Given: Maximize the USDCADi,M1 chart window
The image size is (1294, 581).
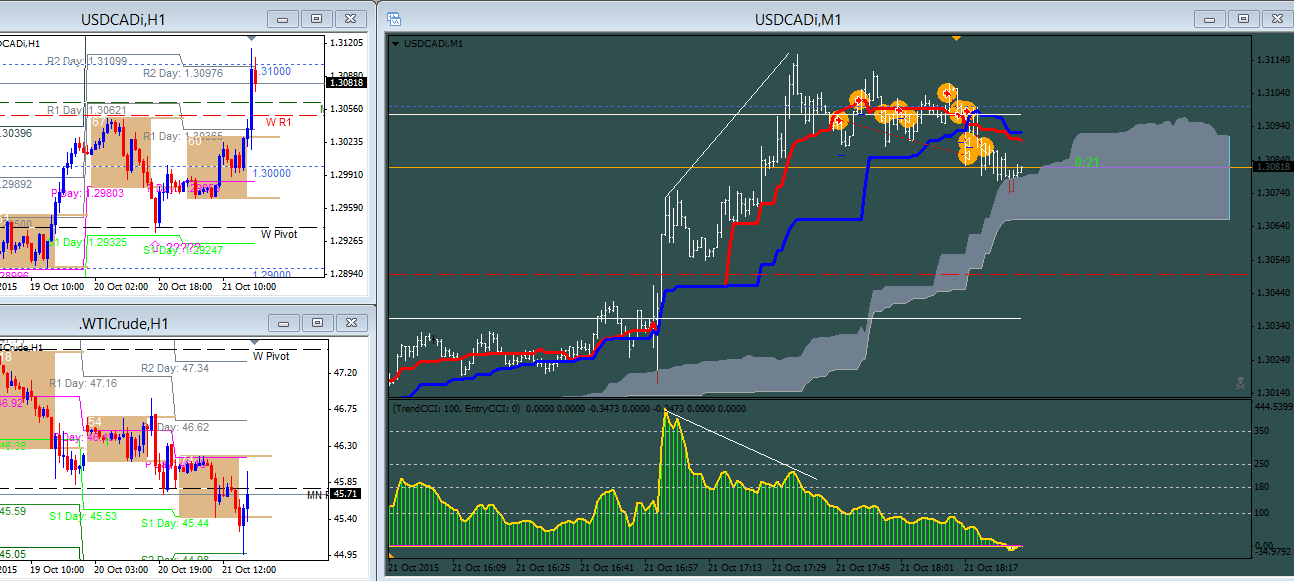Looking at the screenshot, I should (1244, 18).
